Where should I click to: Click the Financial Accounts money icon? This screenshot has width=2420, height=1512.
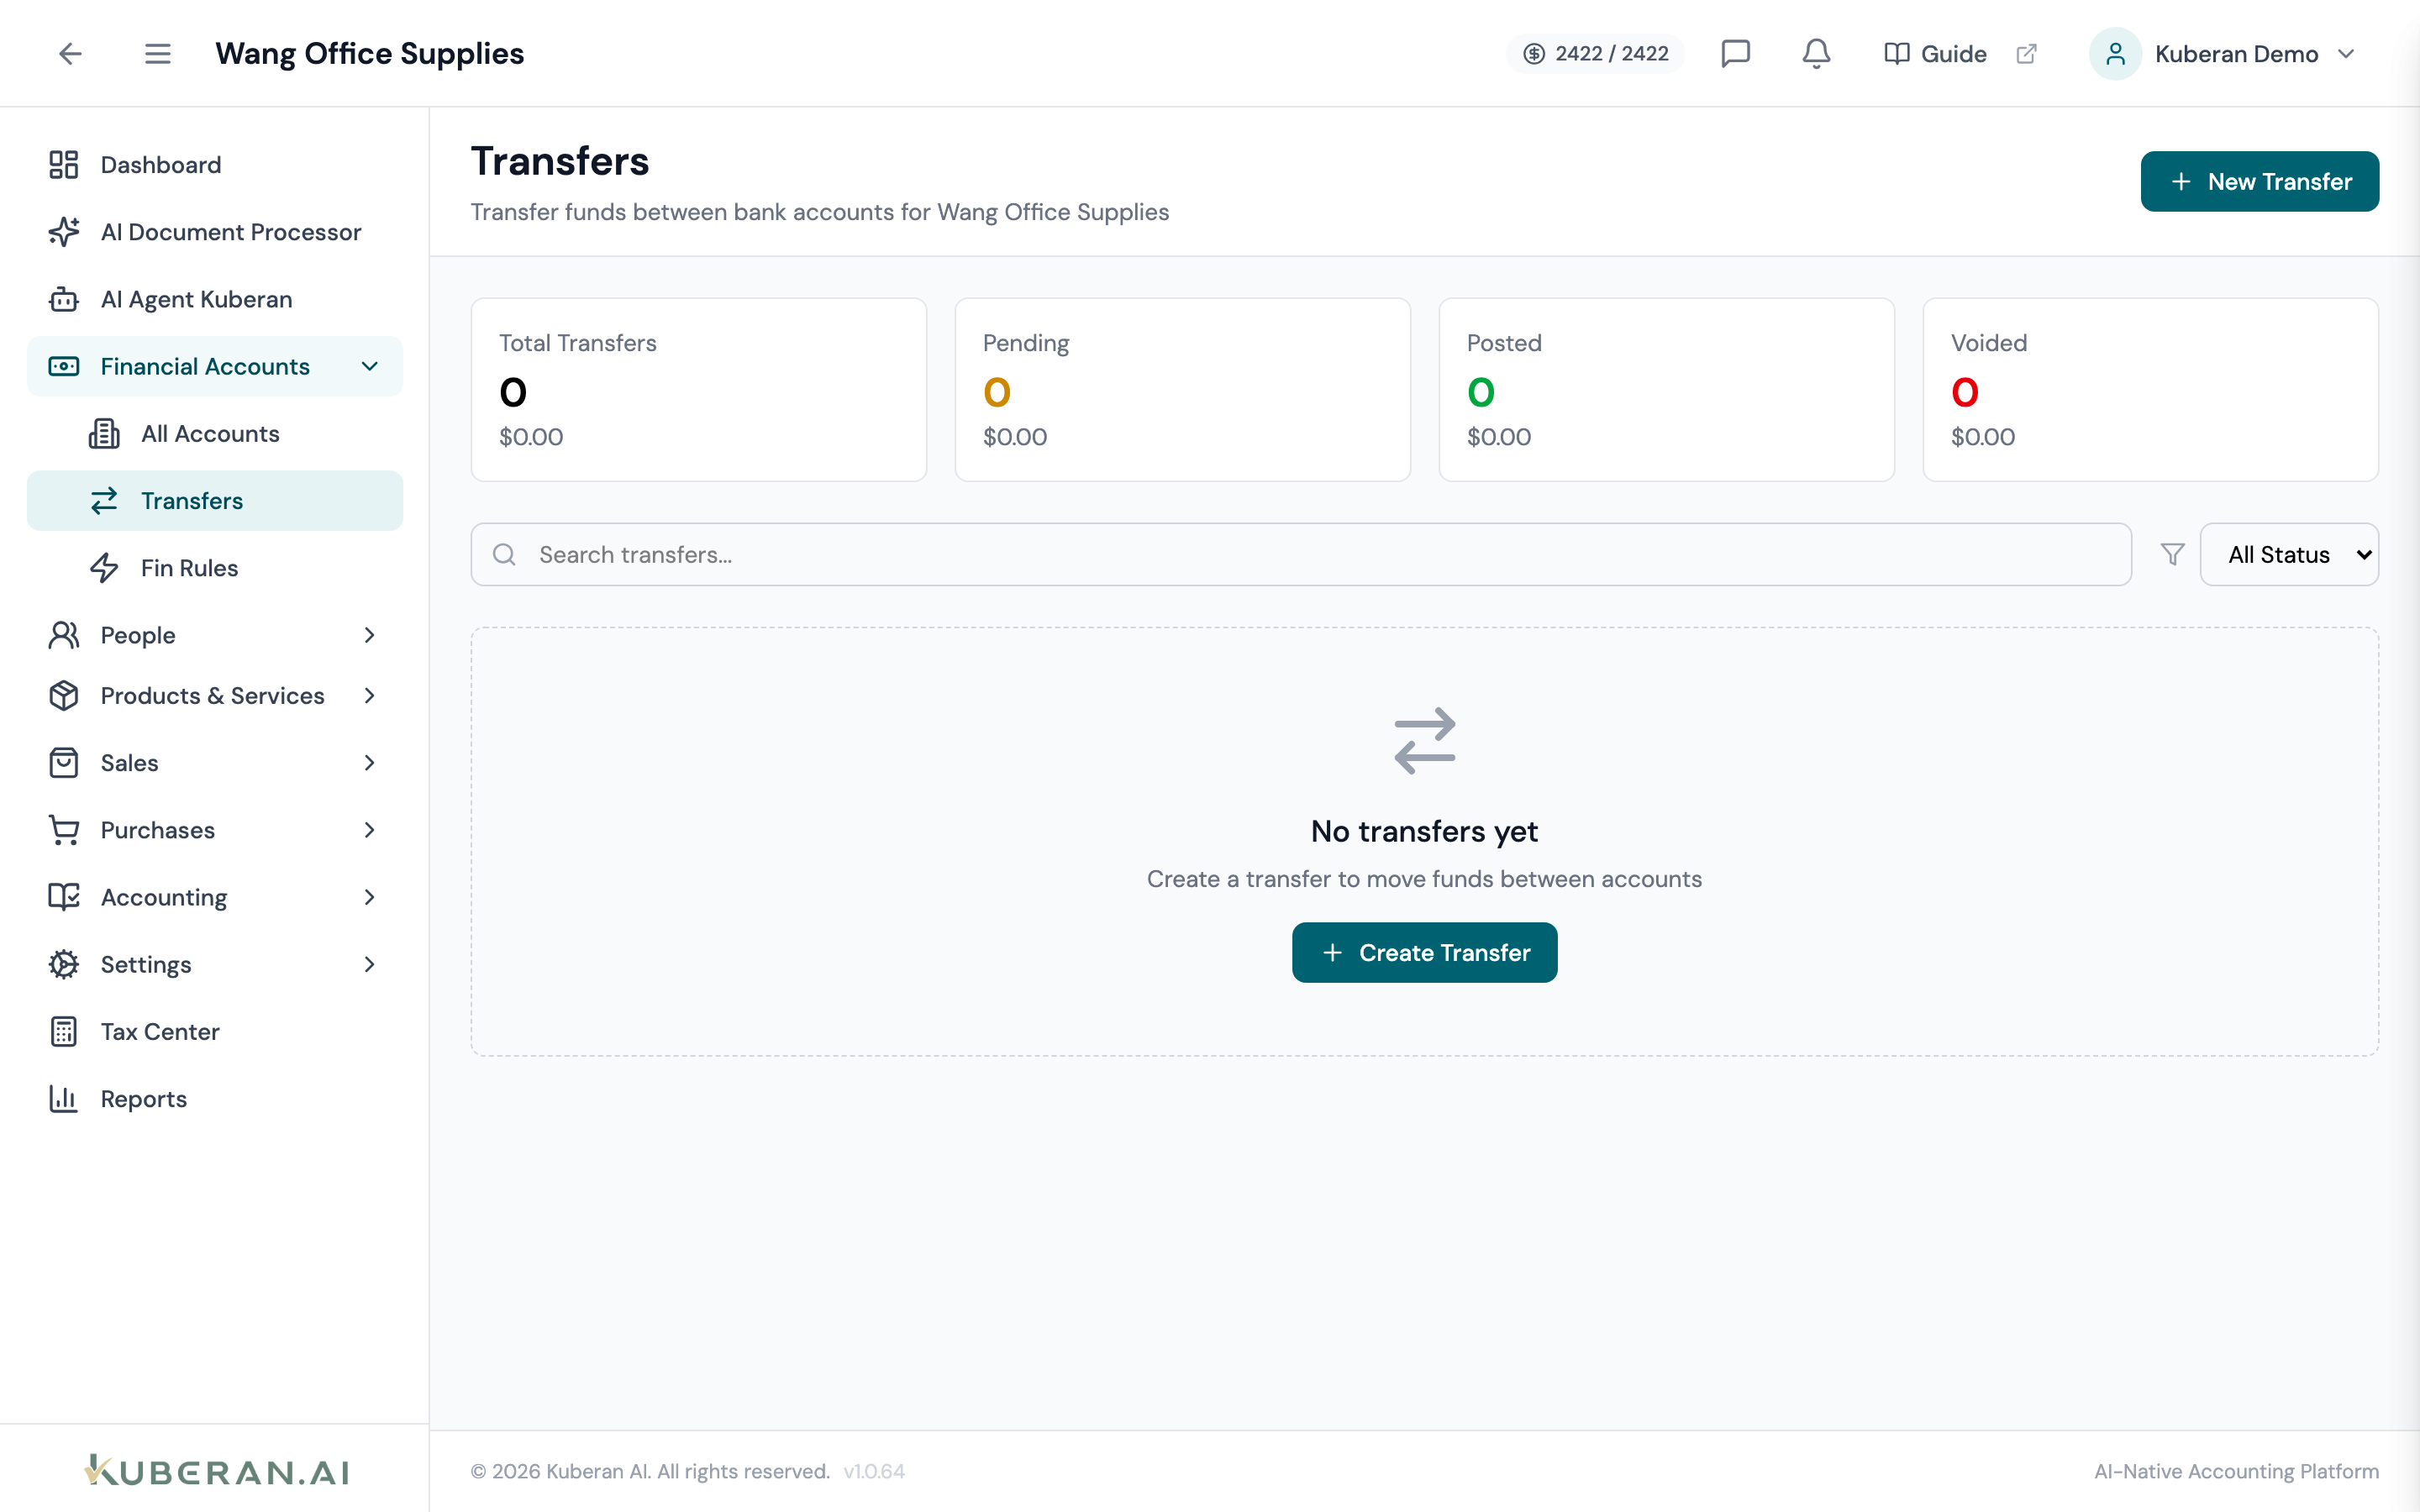(x=64, y=367)
